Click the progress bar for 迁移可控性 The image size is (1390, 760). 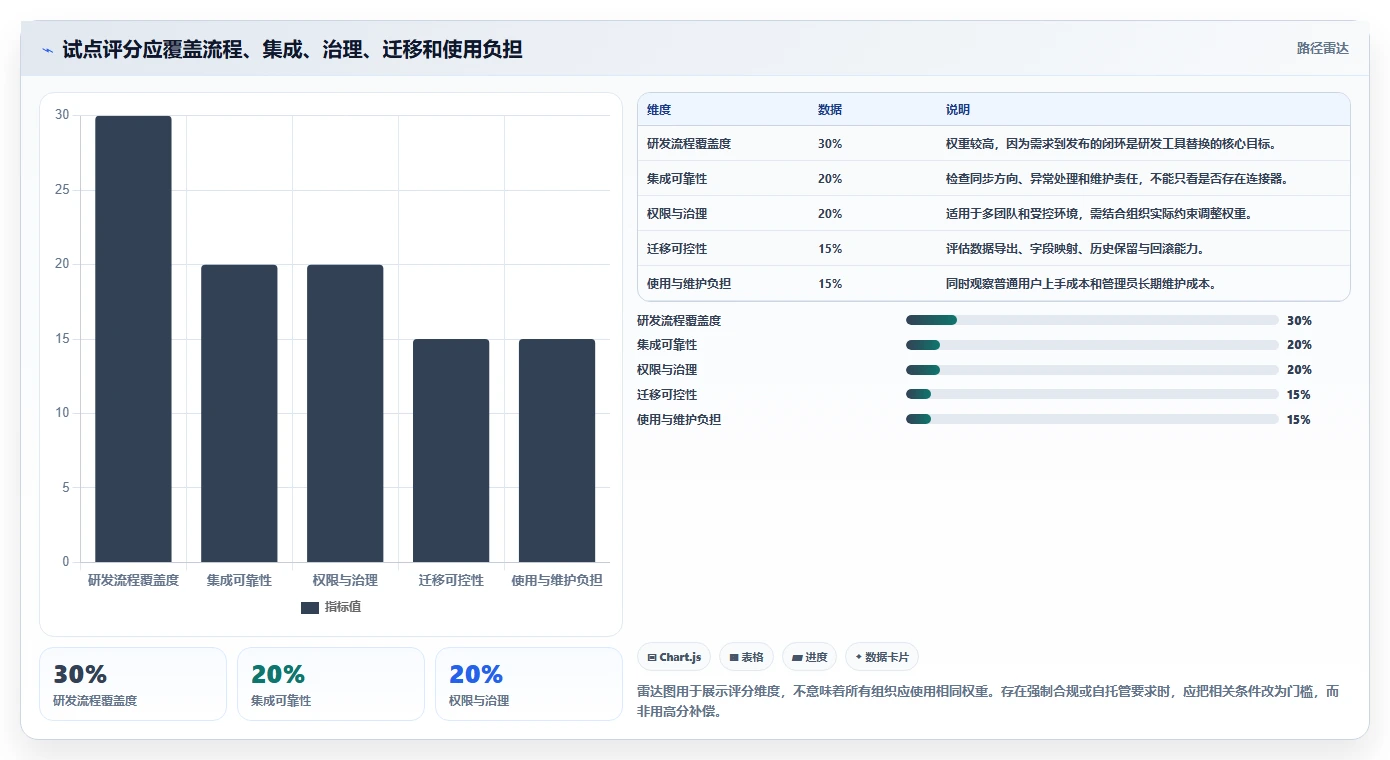1092,395
